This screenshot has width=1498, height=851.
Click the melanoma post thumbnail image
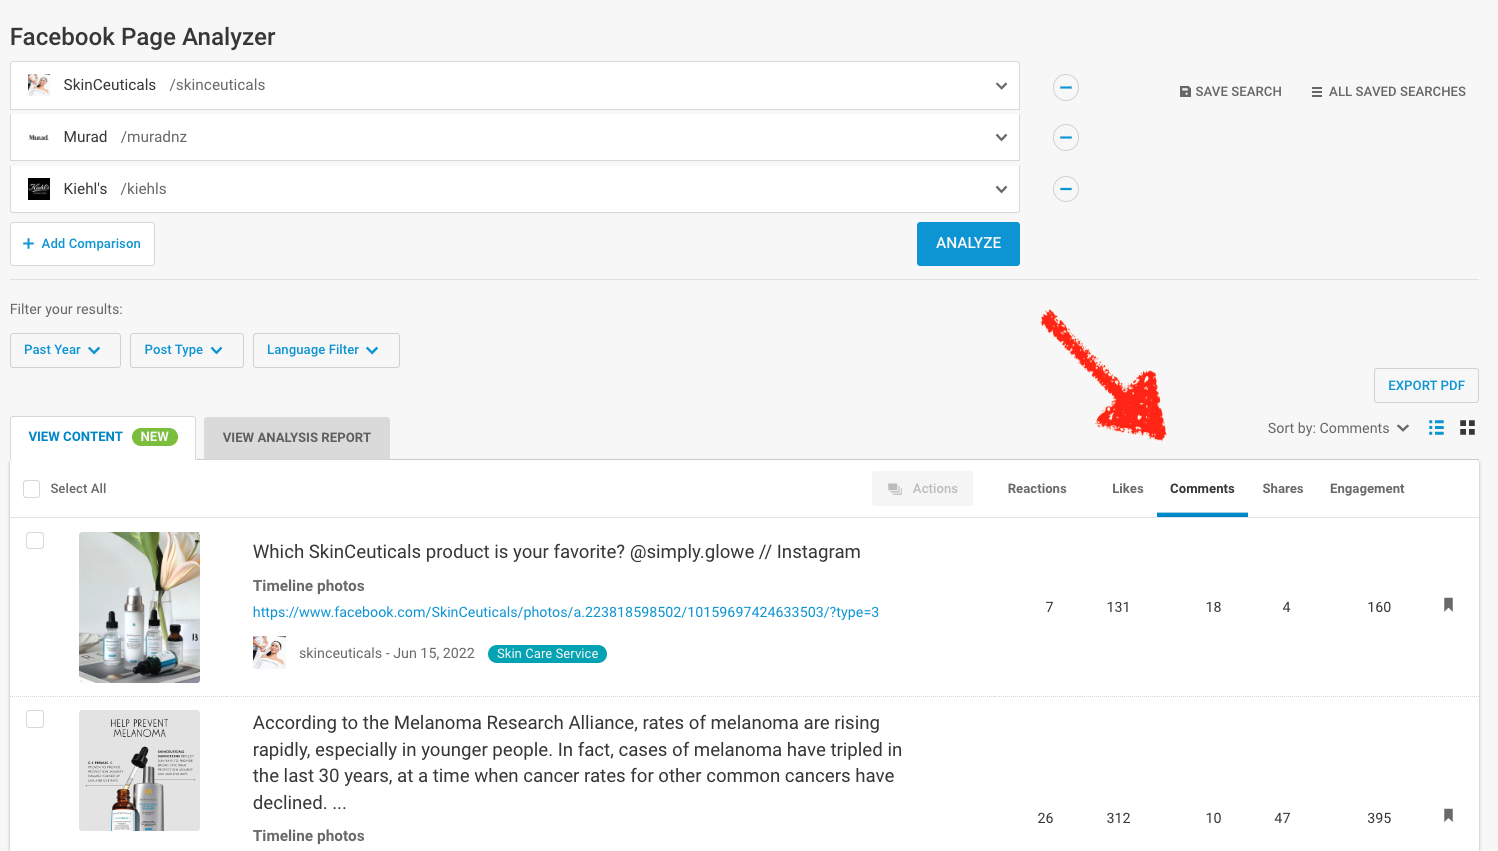pos(139,770)
